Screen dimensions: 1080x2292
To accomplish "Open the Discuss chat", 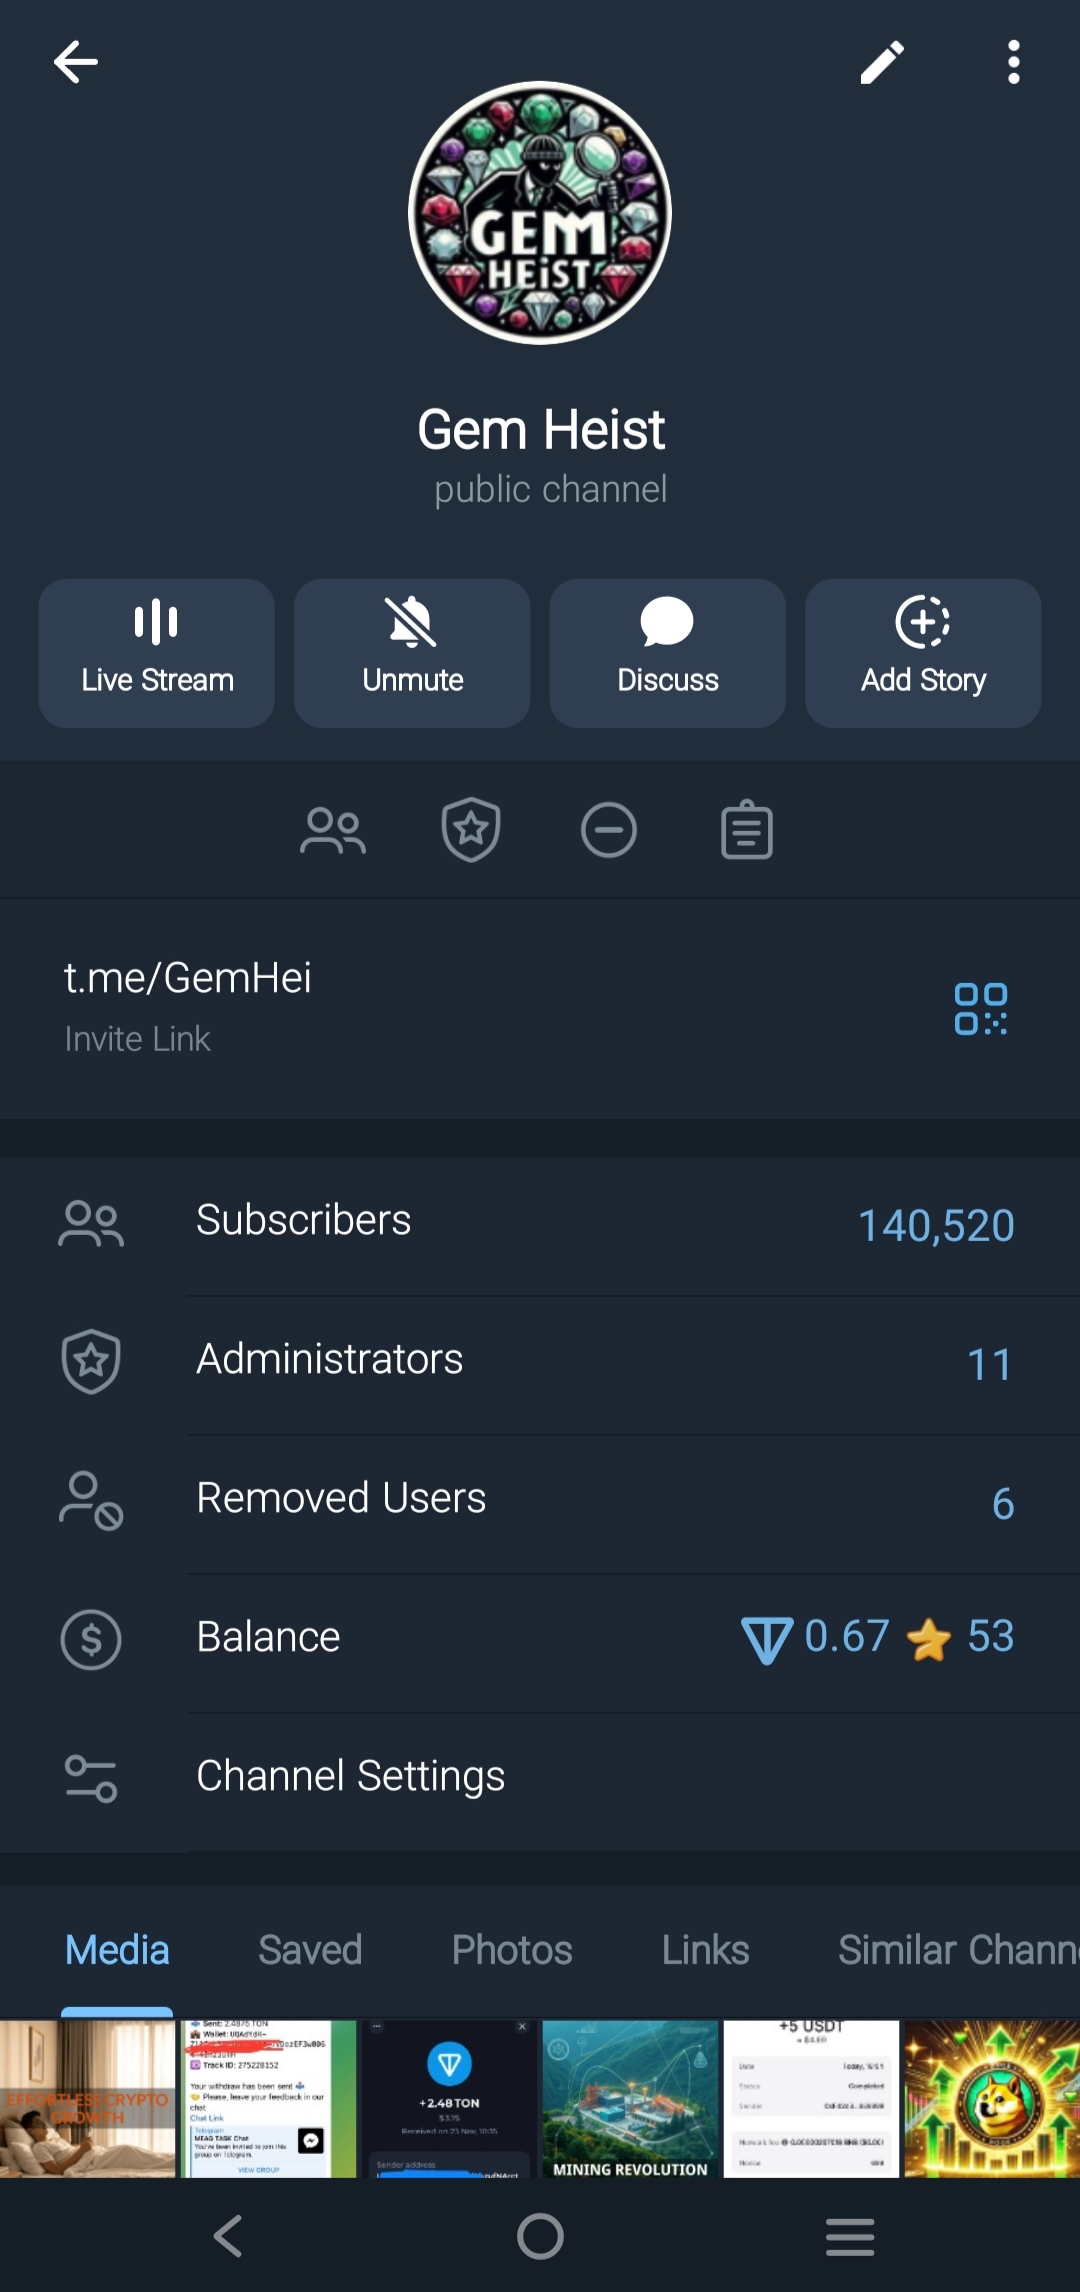I will click(667, 652).
